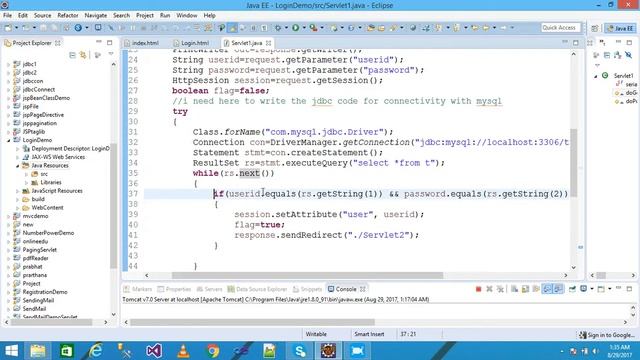This screenshot has height=360, width=640.
Task: Open the File menu
Action: pos(7,16)
